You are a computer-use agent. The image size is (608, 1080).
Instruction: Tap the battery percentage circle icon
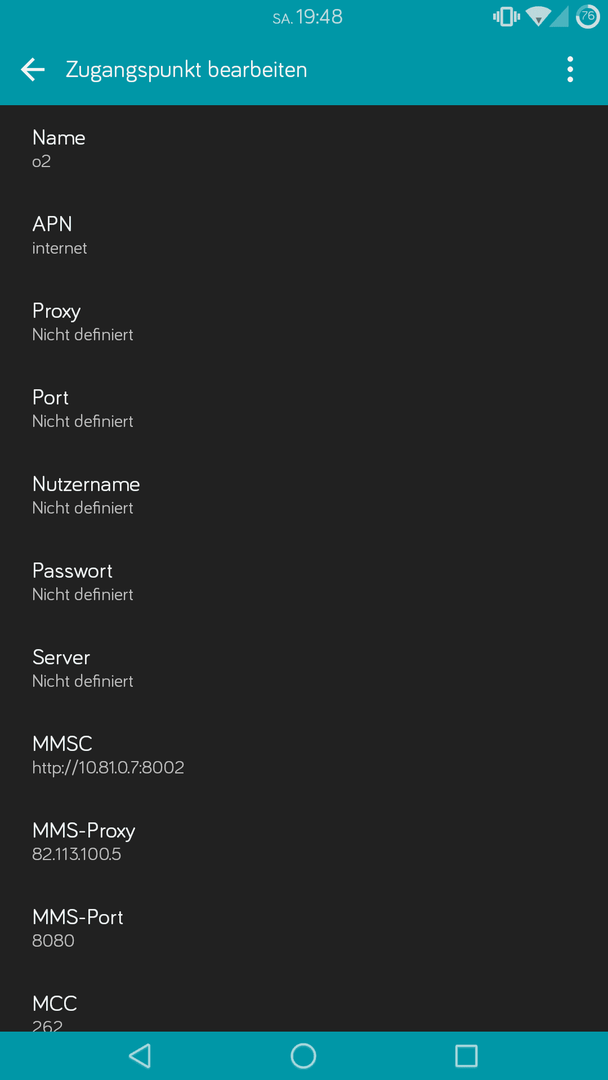(x=587, y=17)
